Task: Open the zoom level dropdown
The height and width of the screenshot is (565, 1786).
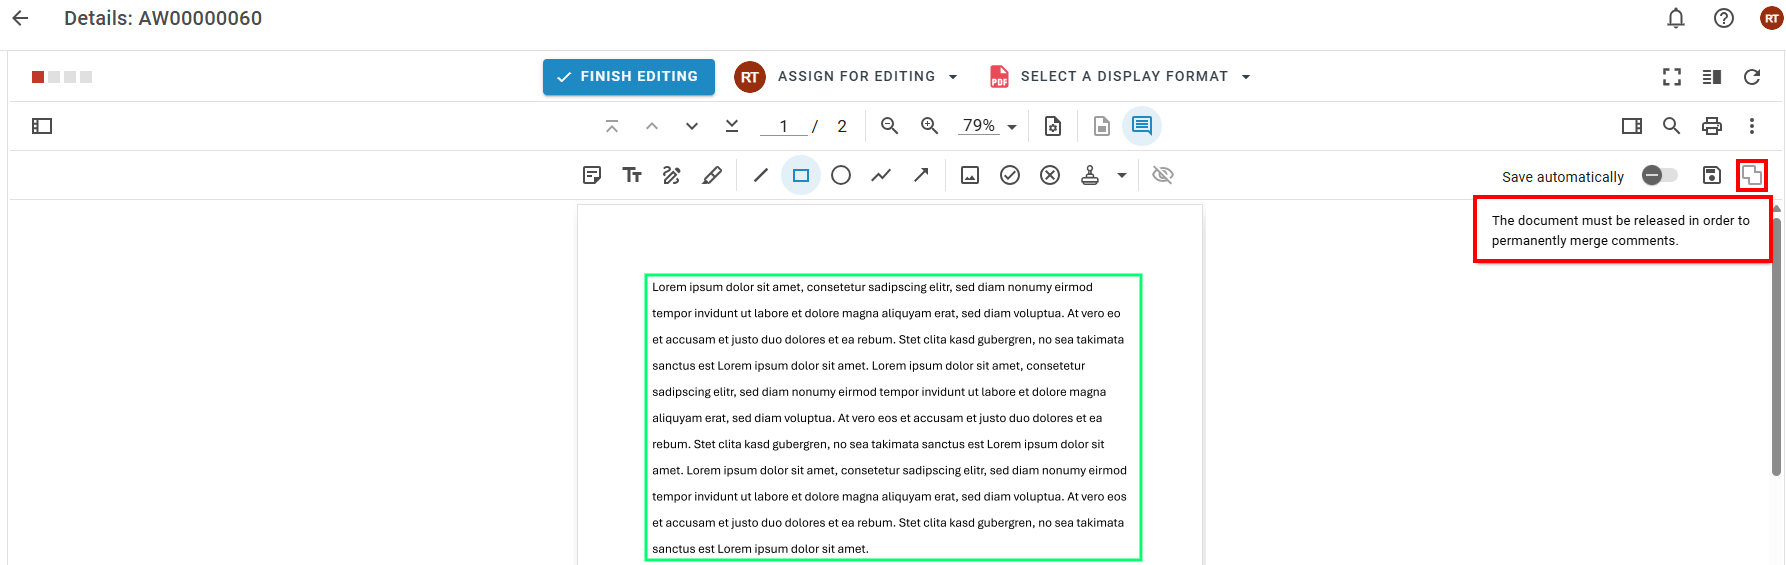Action: pyautogui.click(x=1012, y=127)
